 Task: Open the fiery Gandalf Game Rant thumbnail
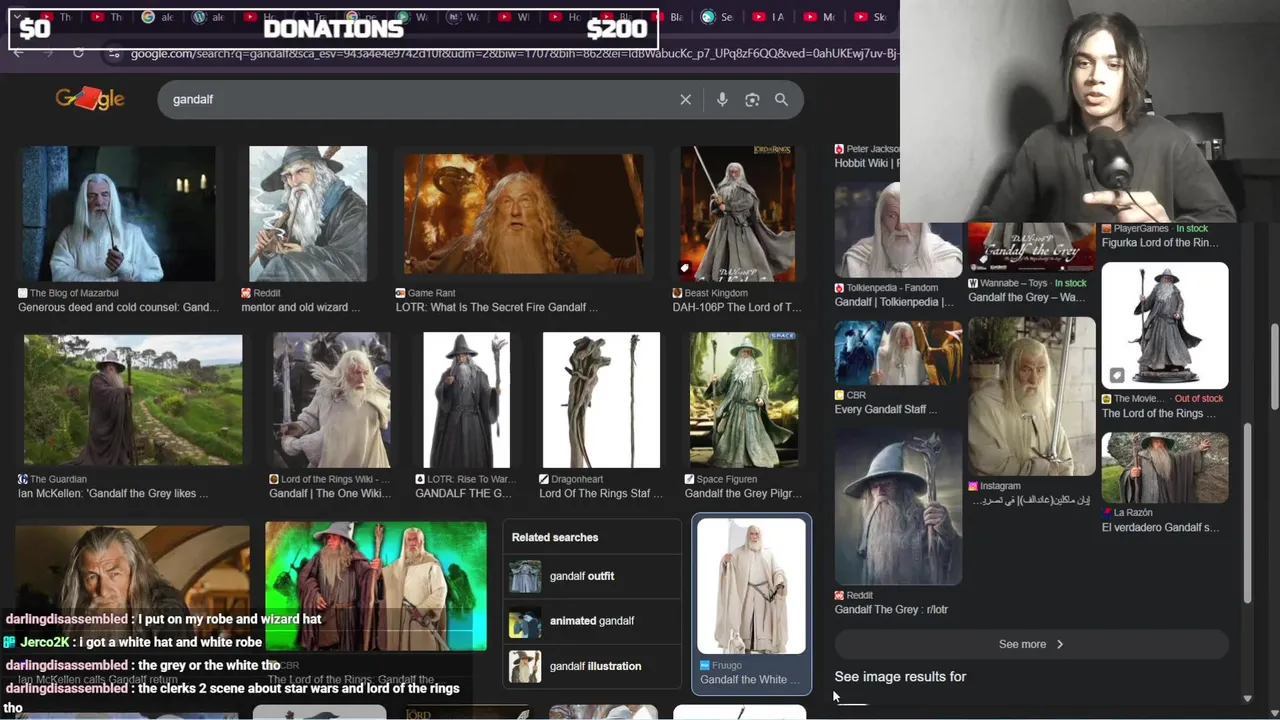[524, 214]
